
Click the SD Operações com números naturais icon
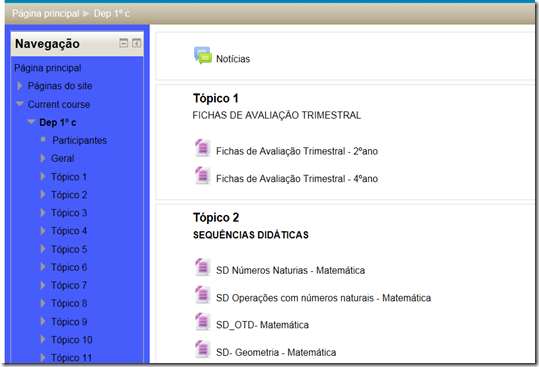coord(202,295)
